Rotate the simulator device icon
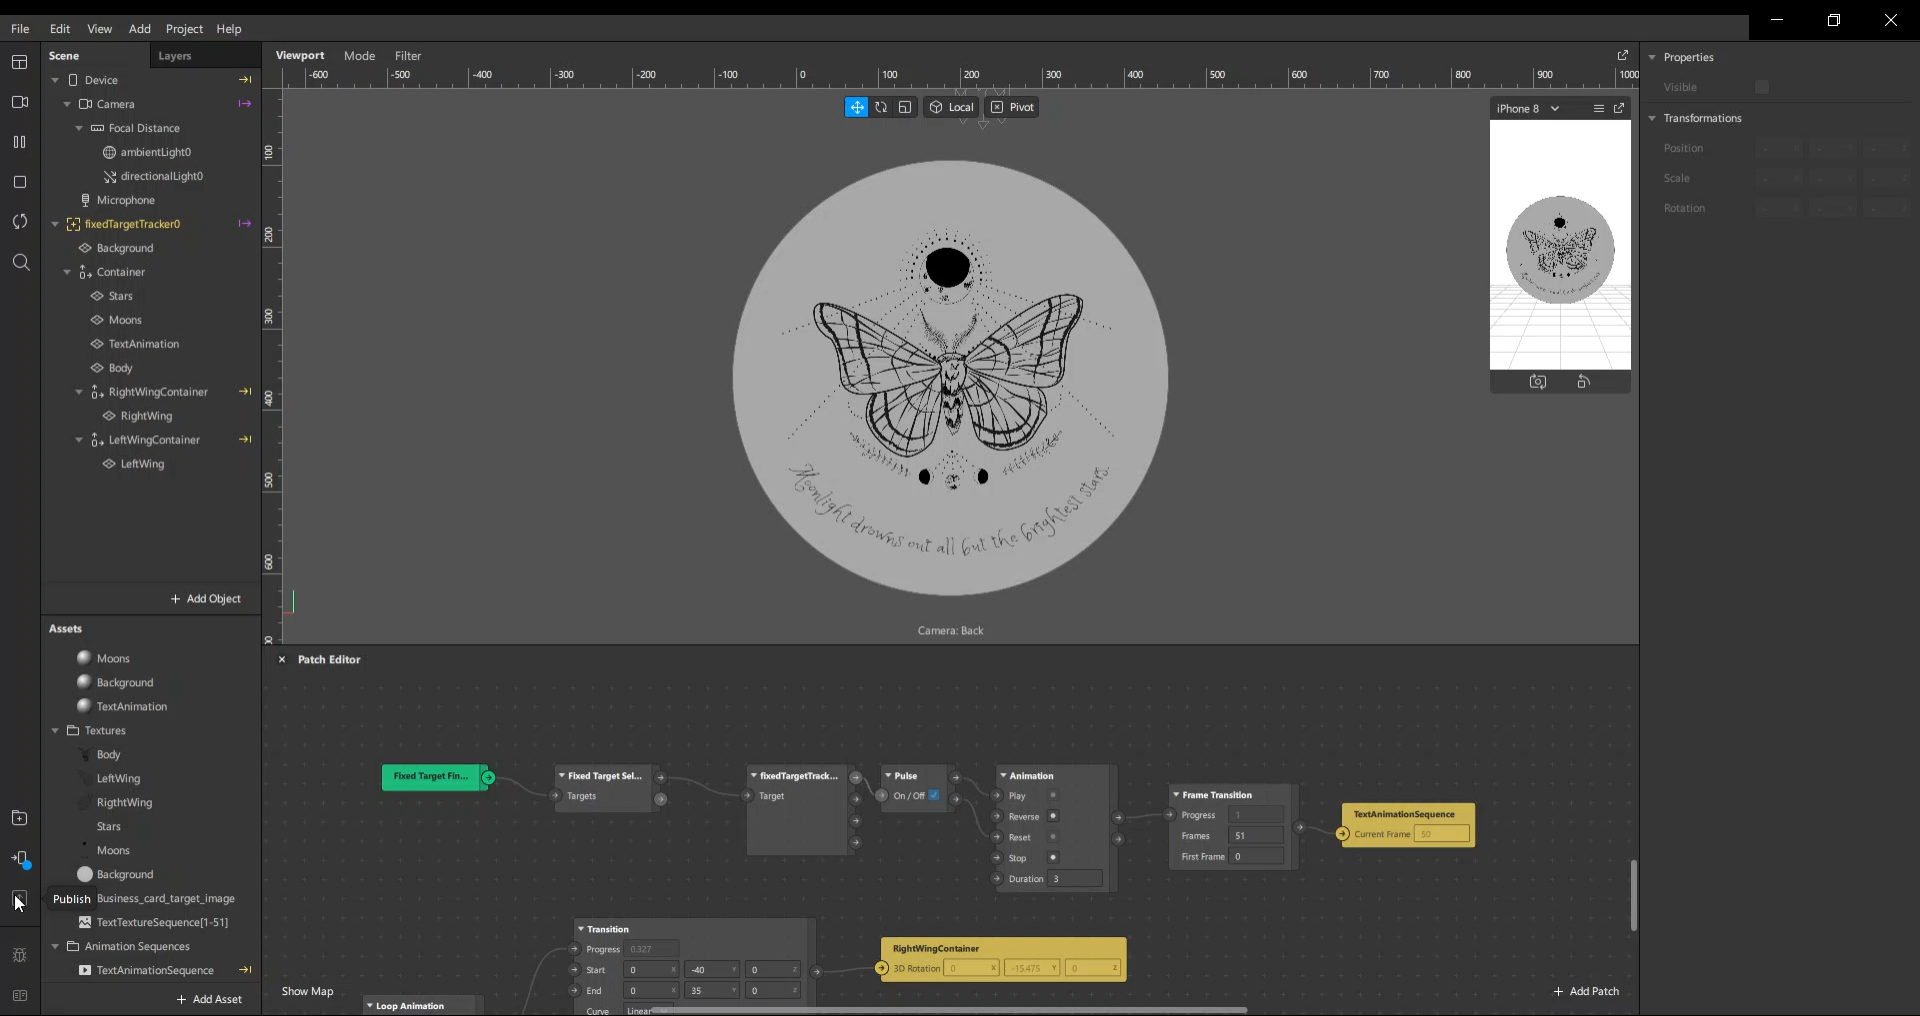The width and height of the screenshot is (1920, 1016). tap(1584, 382)
